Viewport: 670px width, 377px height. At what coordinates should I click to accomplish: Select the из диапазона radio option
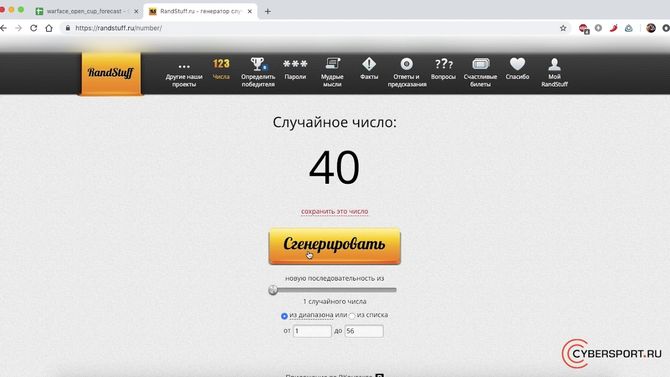284,316
